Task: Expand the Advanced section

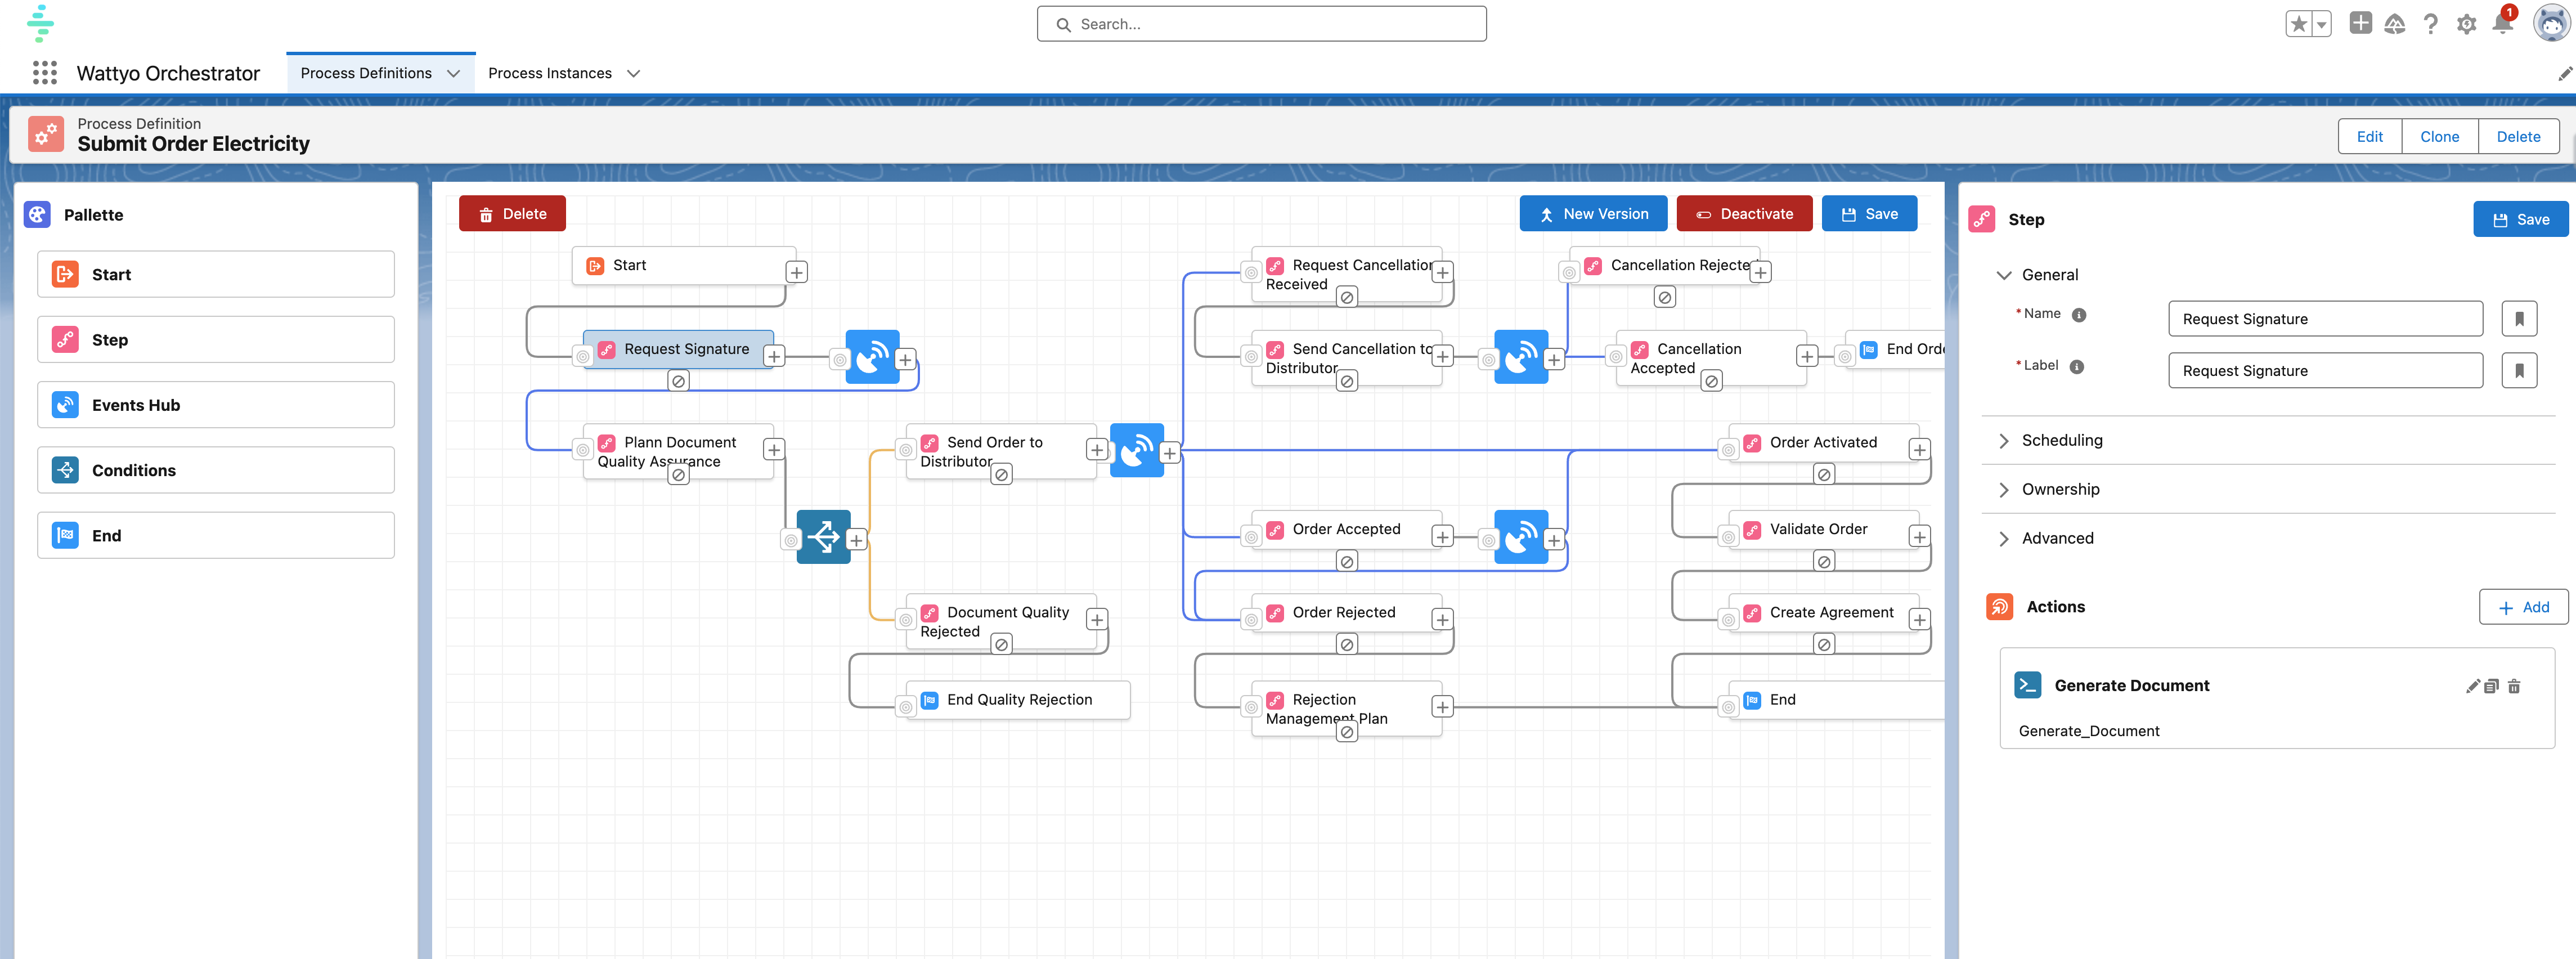Action: coord(2003,539)
